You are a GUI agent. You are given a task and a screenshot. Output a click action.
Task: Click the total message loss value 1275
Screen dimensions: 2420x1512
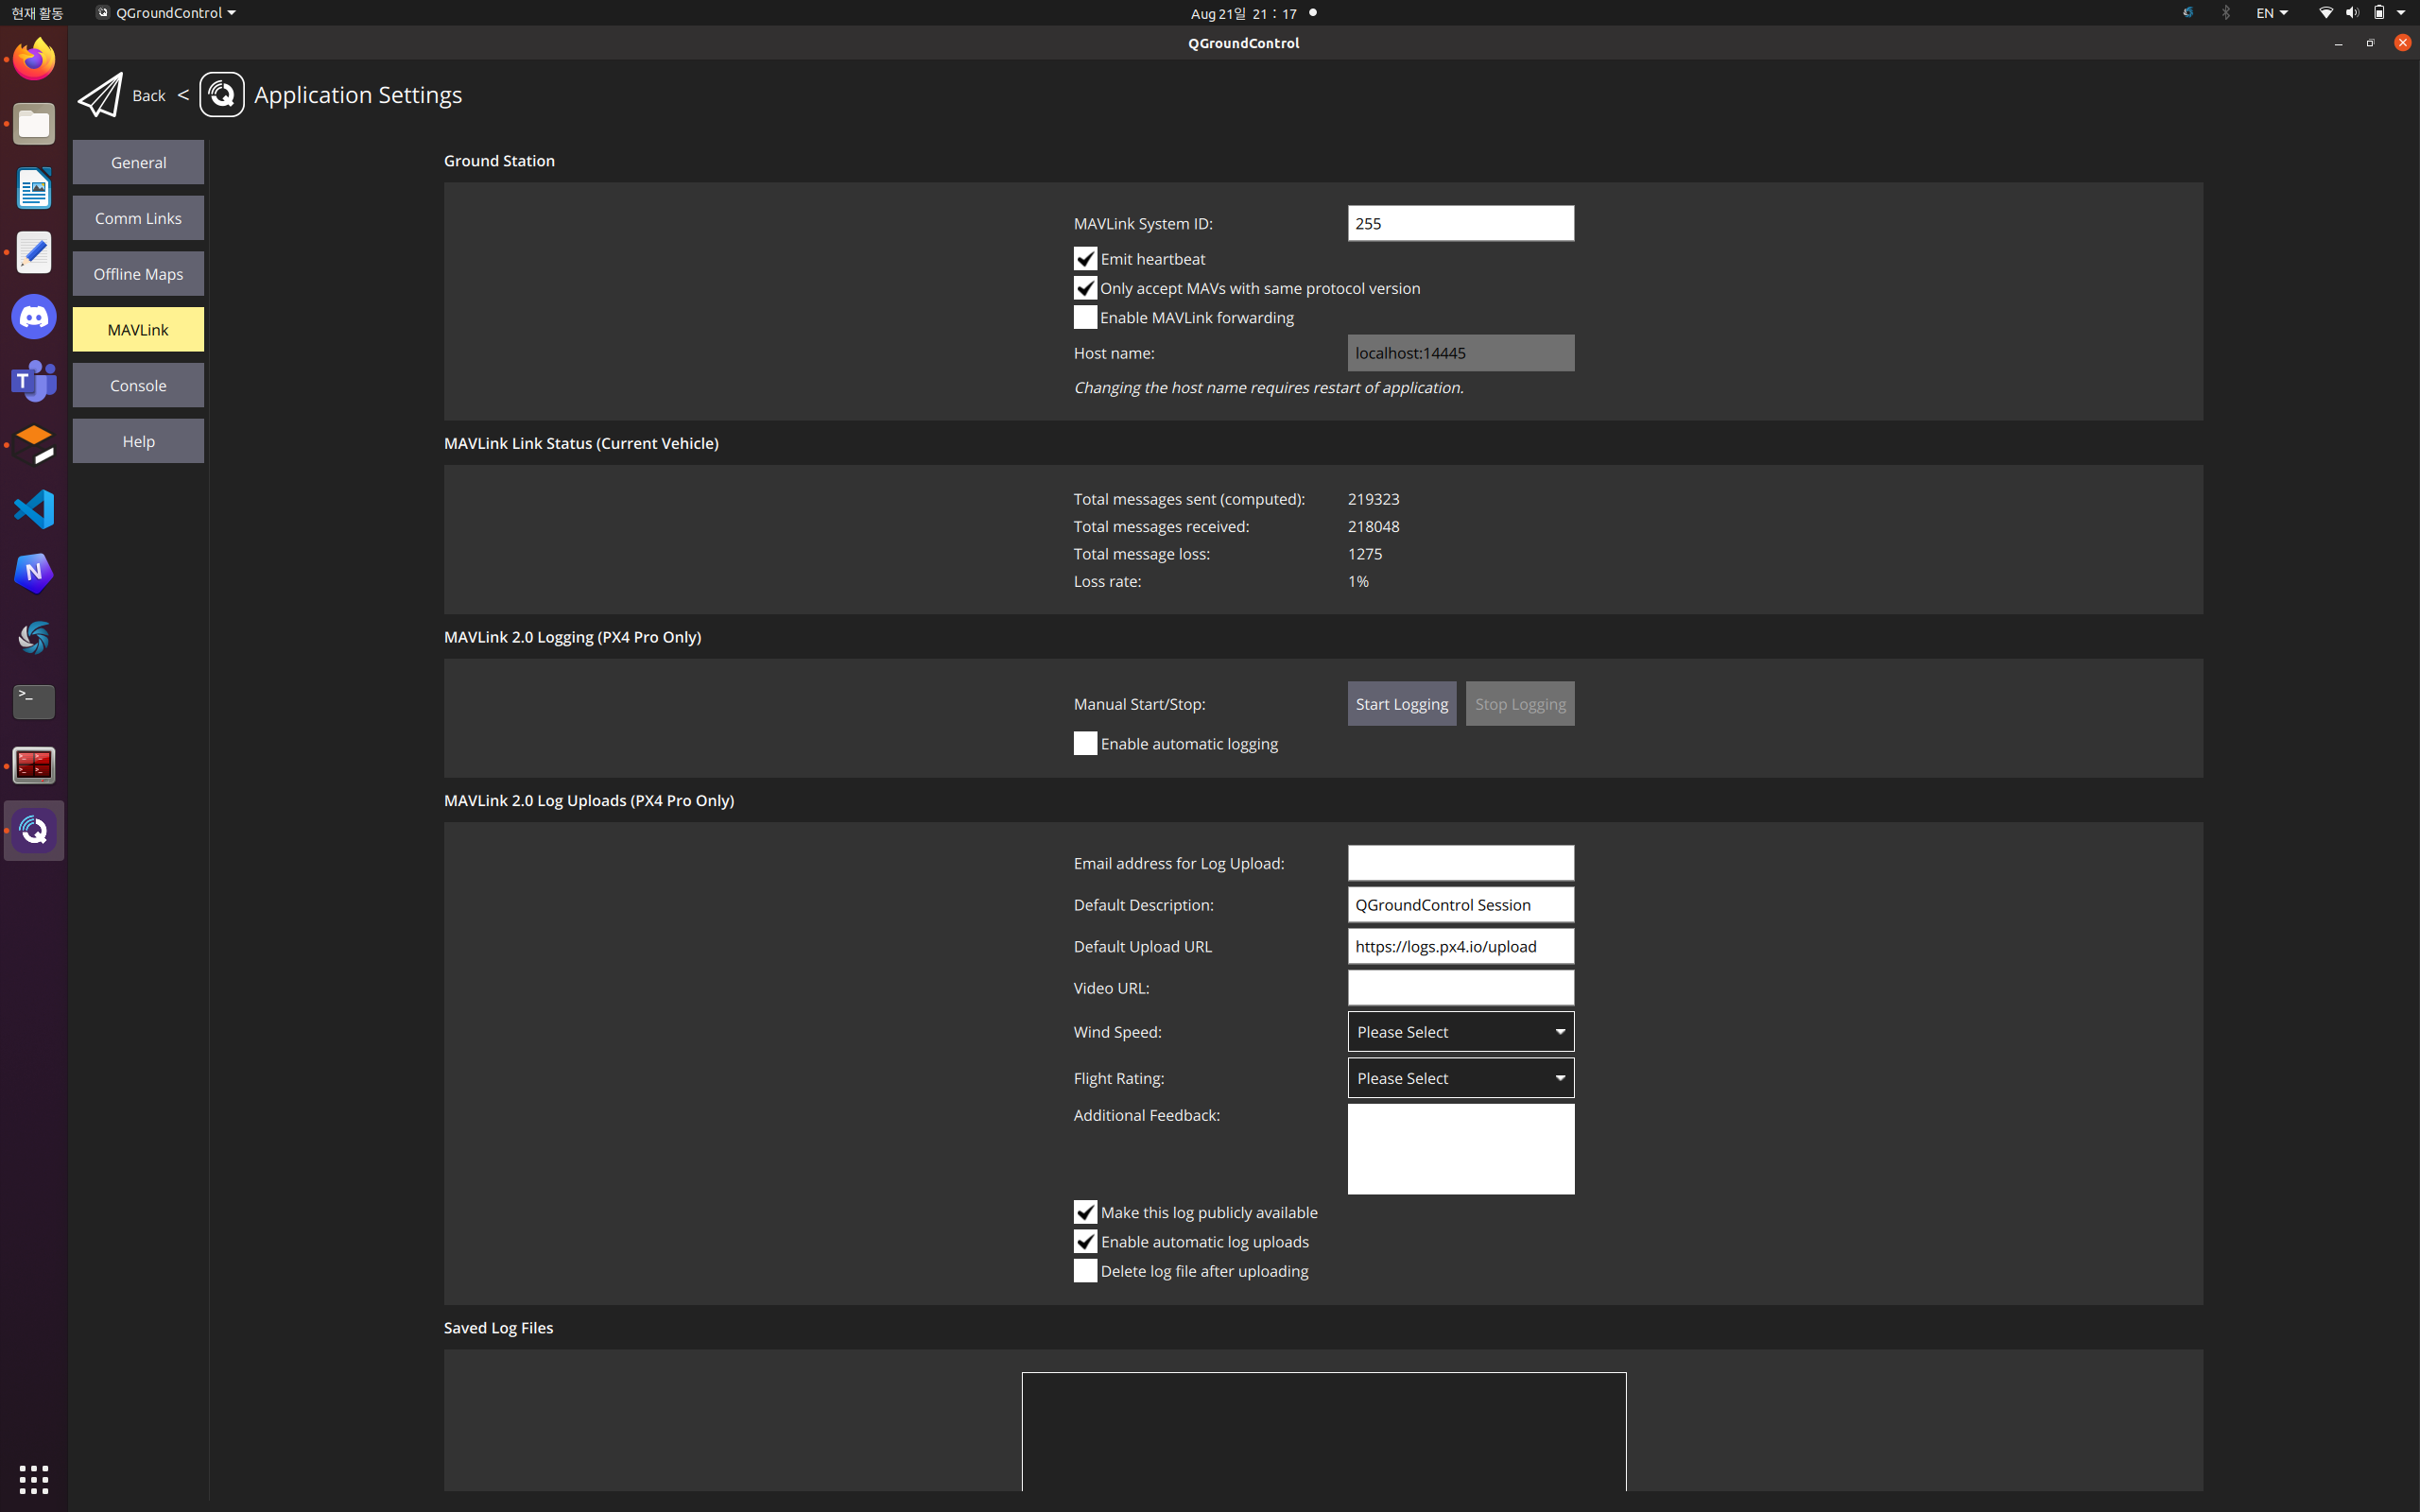[x=1365, y=554]
